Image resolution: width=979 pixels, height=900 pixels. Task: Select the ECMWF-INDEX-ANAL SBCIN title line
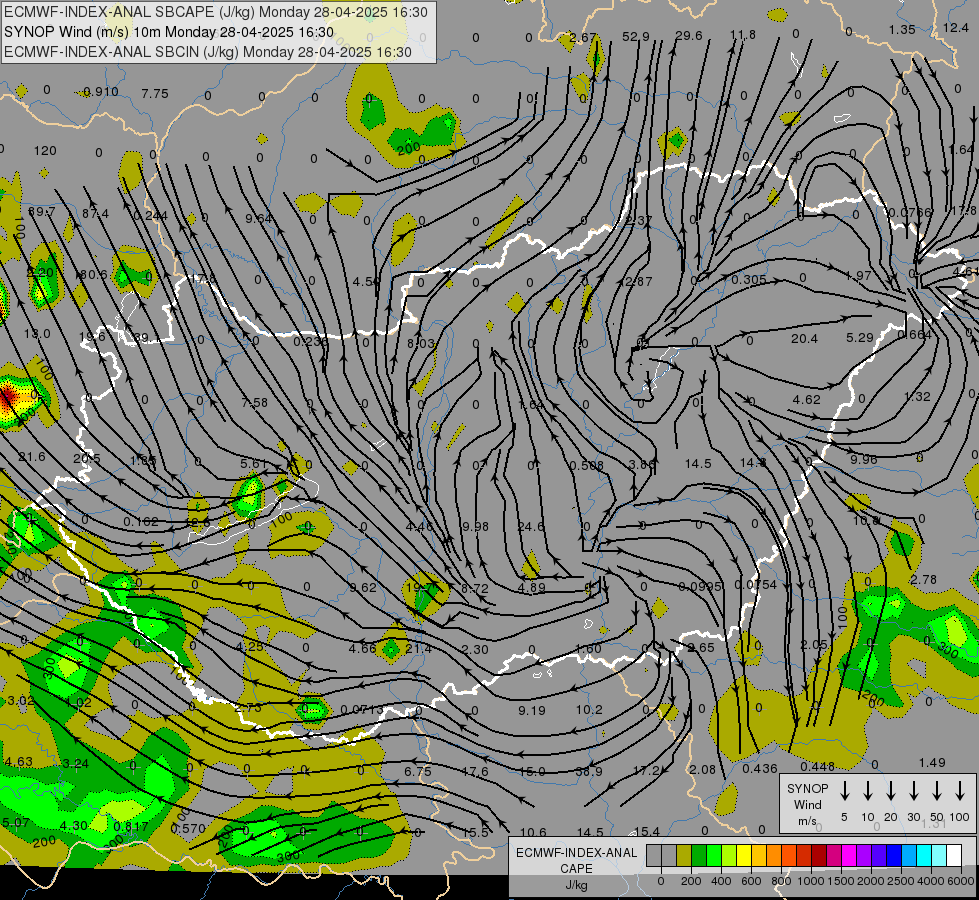pos(208,52)
